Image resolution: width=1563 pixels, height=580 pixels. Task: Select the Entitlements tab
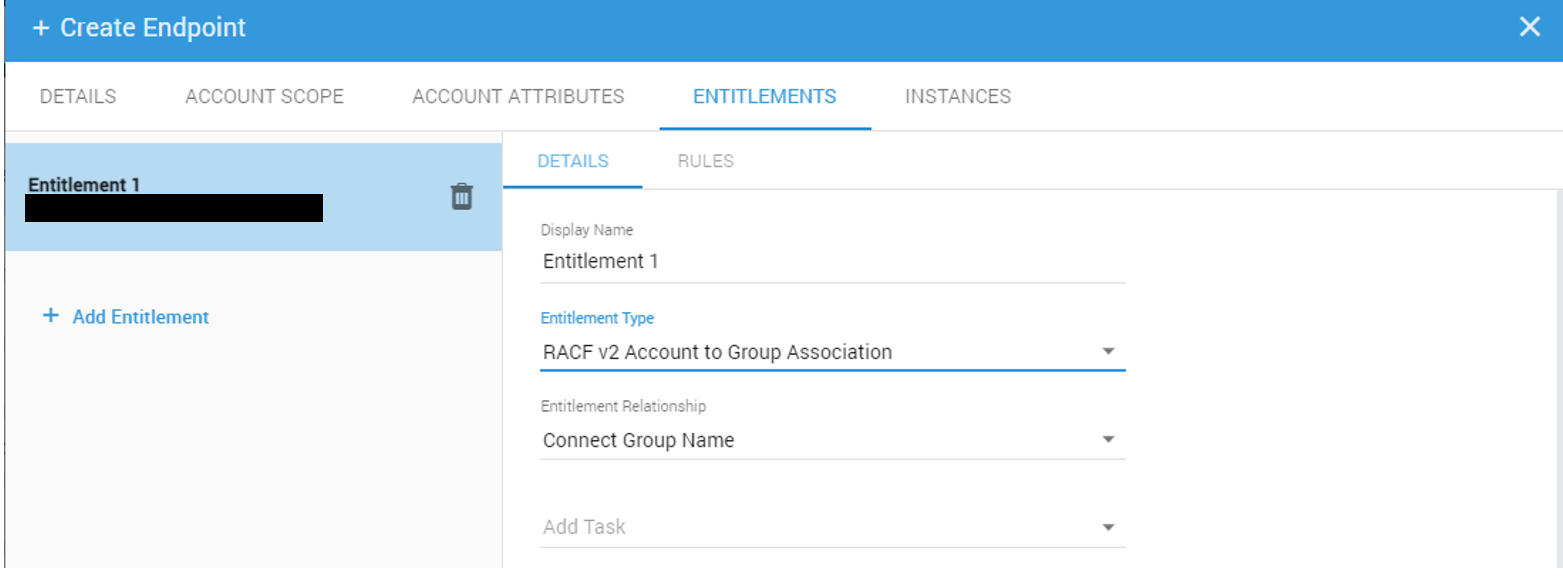764,97
